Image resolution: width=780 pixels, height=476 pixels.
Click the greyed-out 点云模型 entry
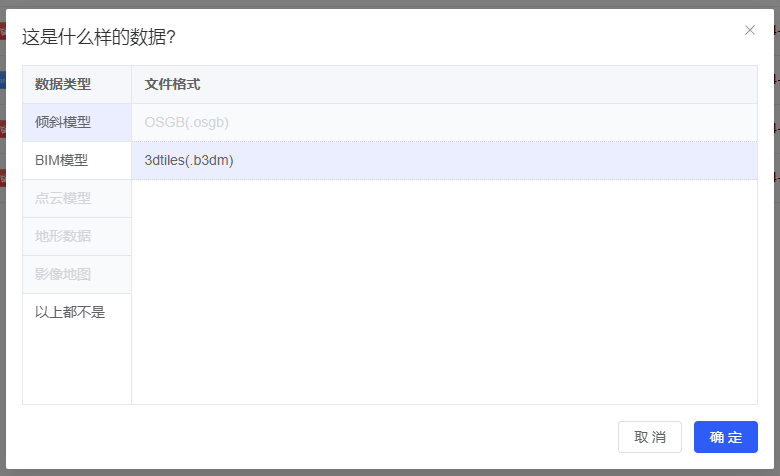click(x=63, y=198)
